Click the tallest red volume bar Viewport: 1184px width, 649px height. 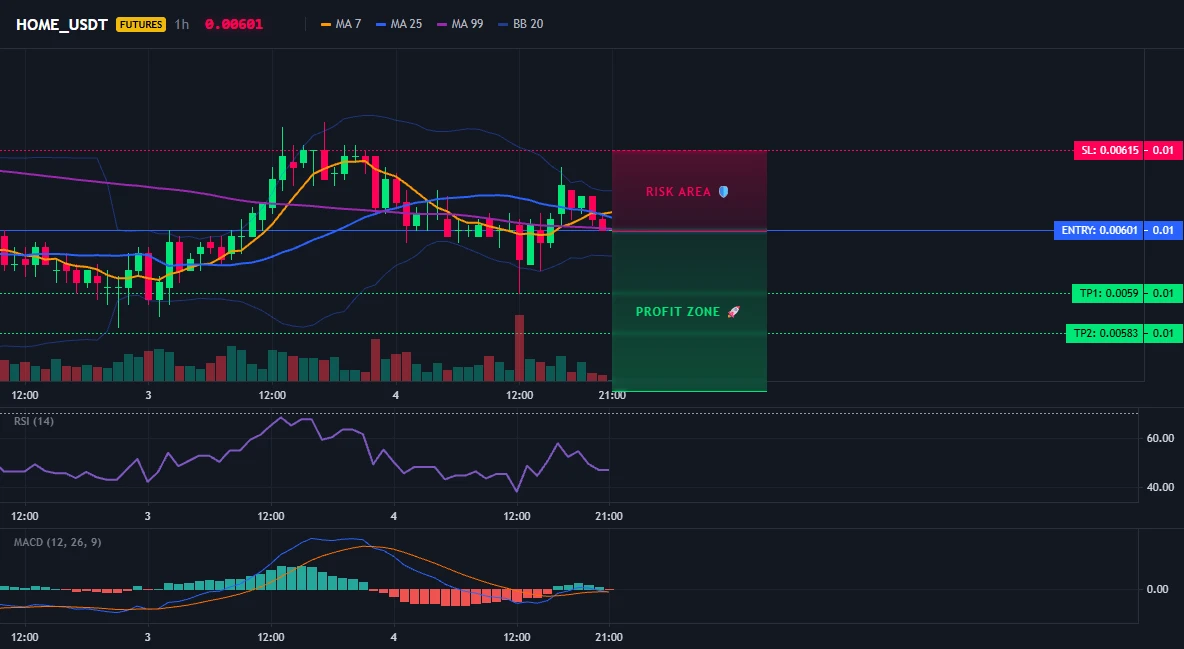click(x=520, y=348)
